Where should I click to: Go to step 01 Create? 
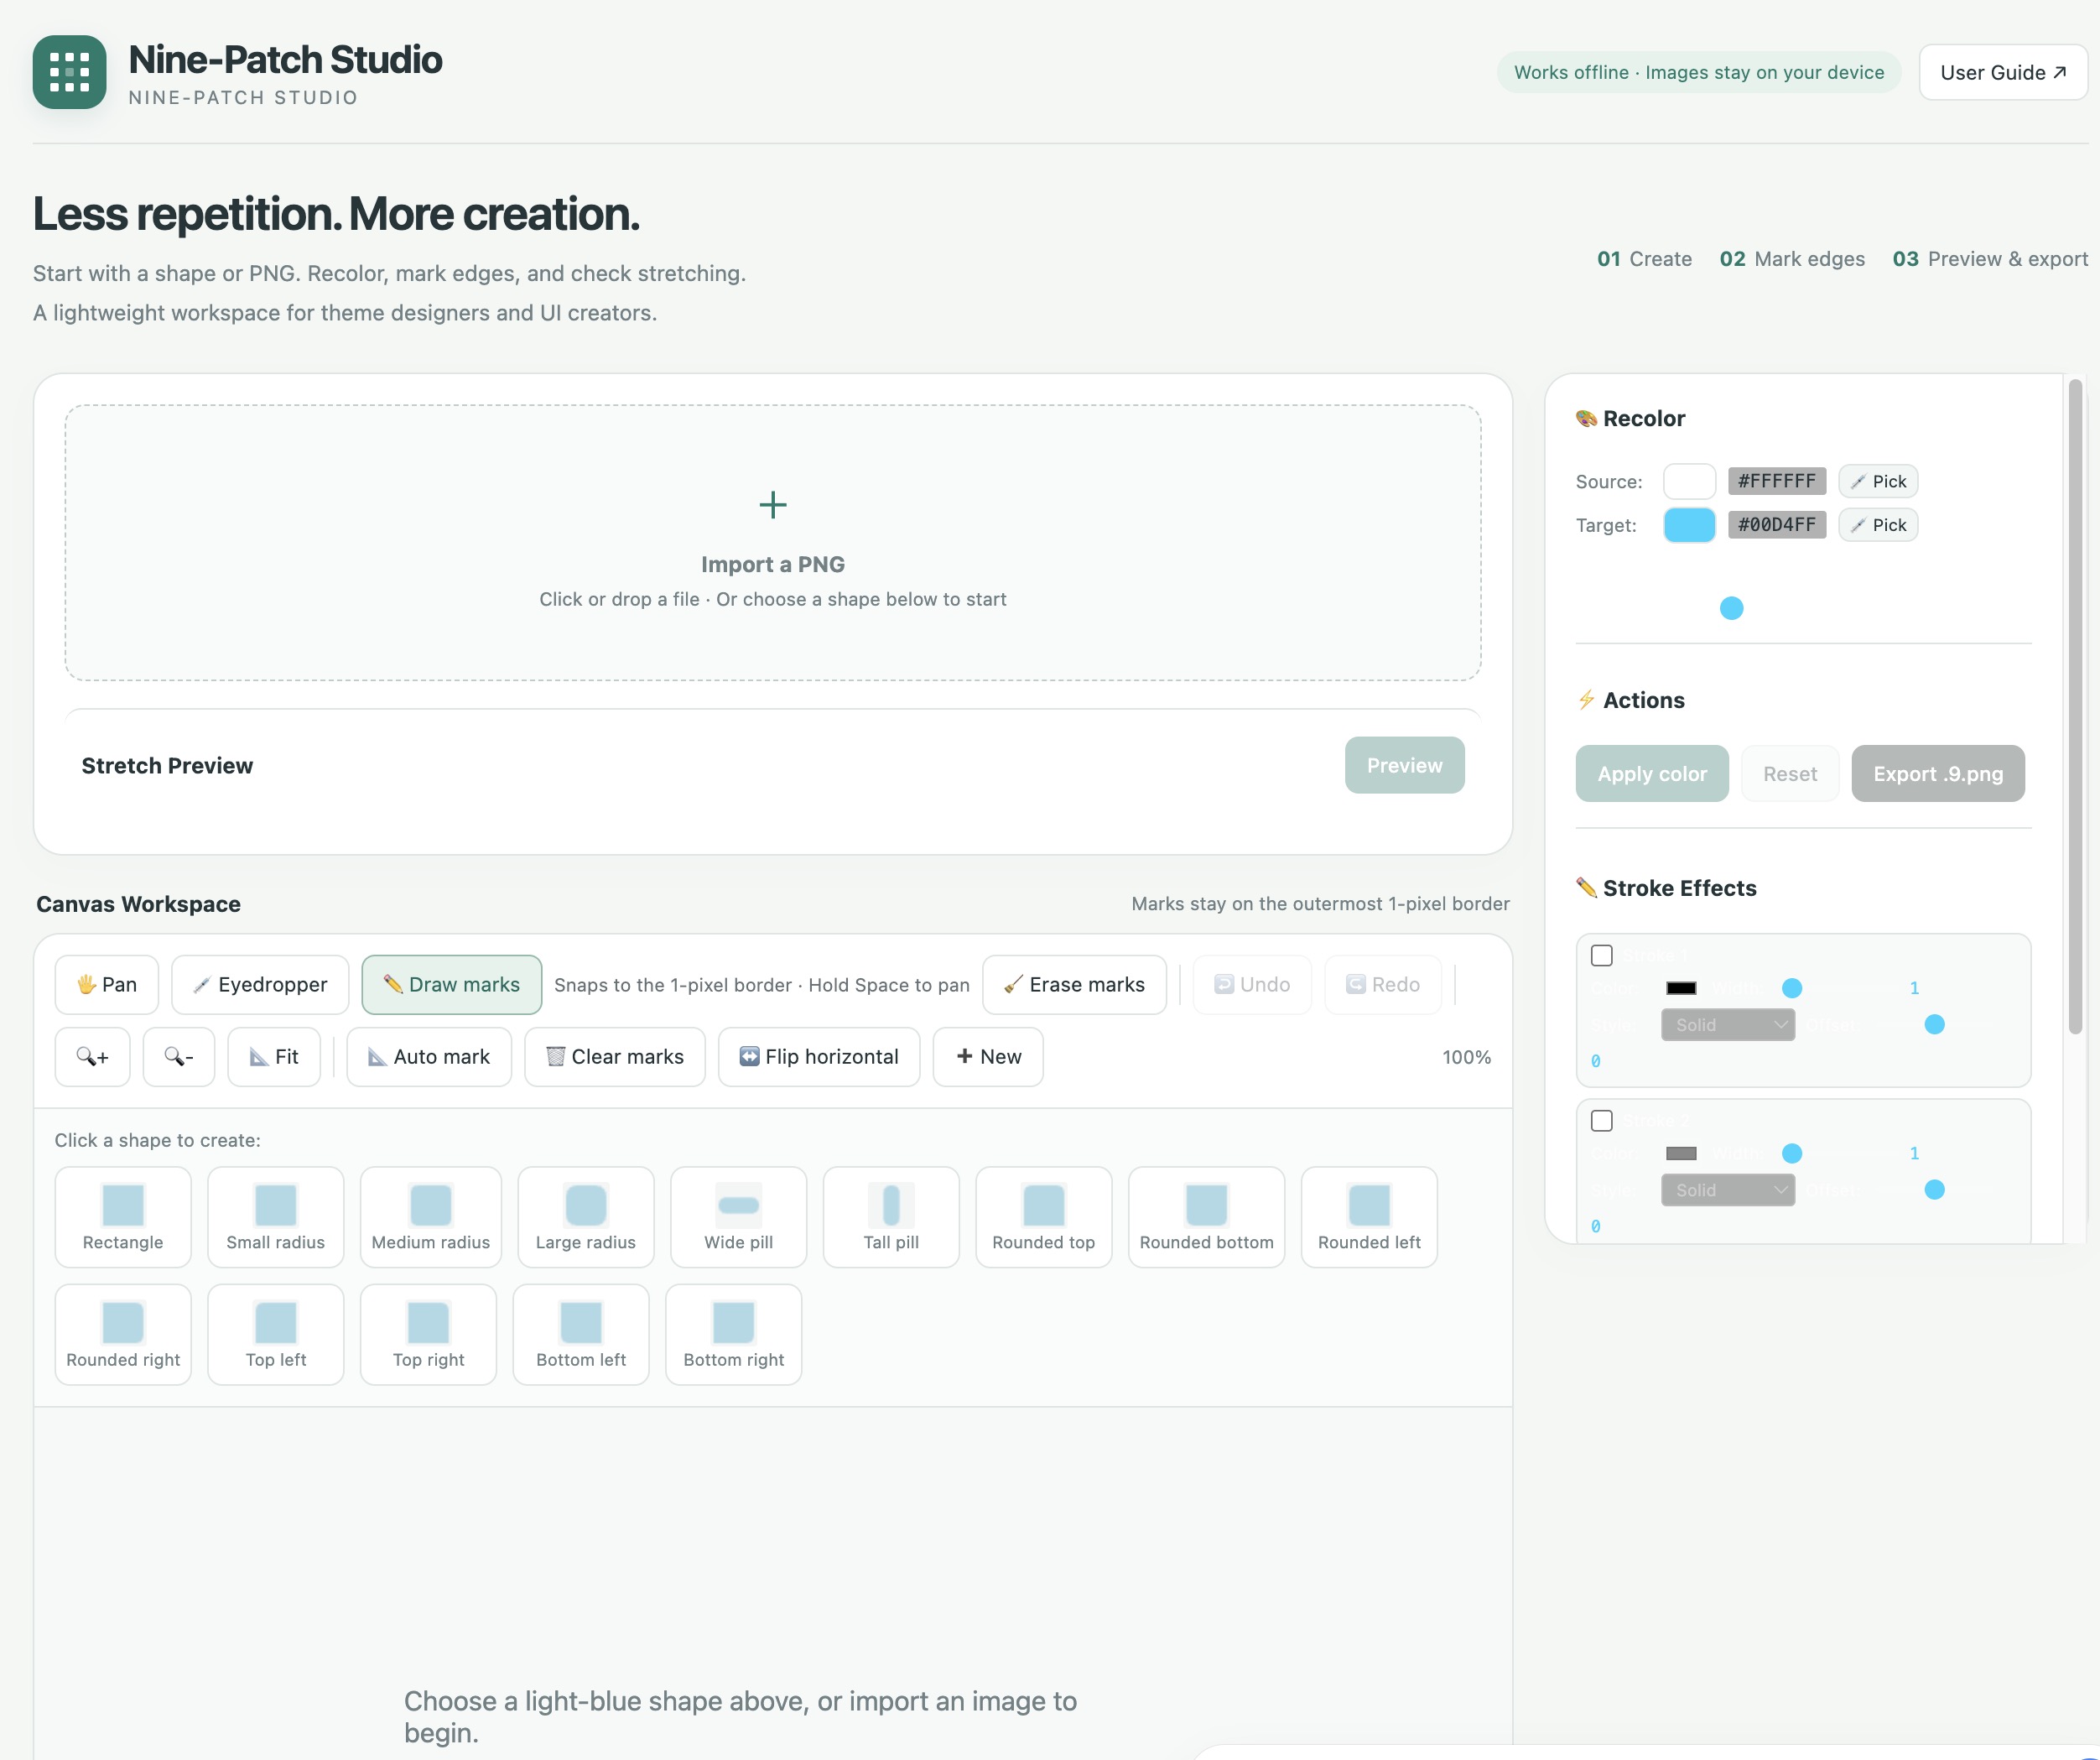click(x=1644, y=259)
